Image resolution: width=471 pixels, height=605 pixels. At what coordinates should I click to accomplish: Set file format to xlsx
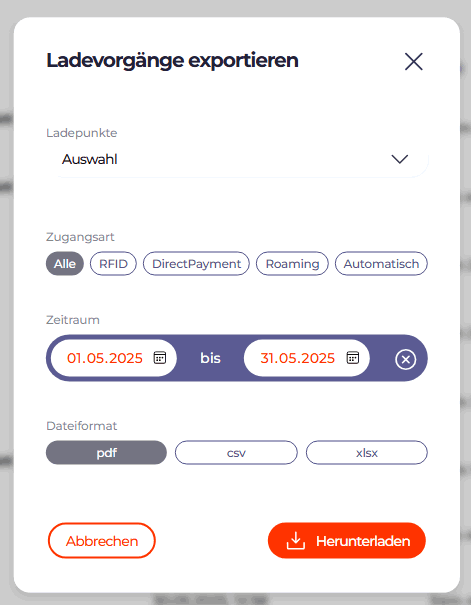pos(367,452)
